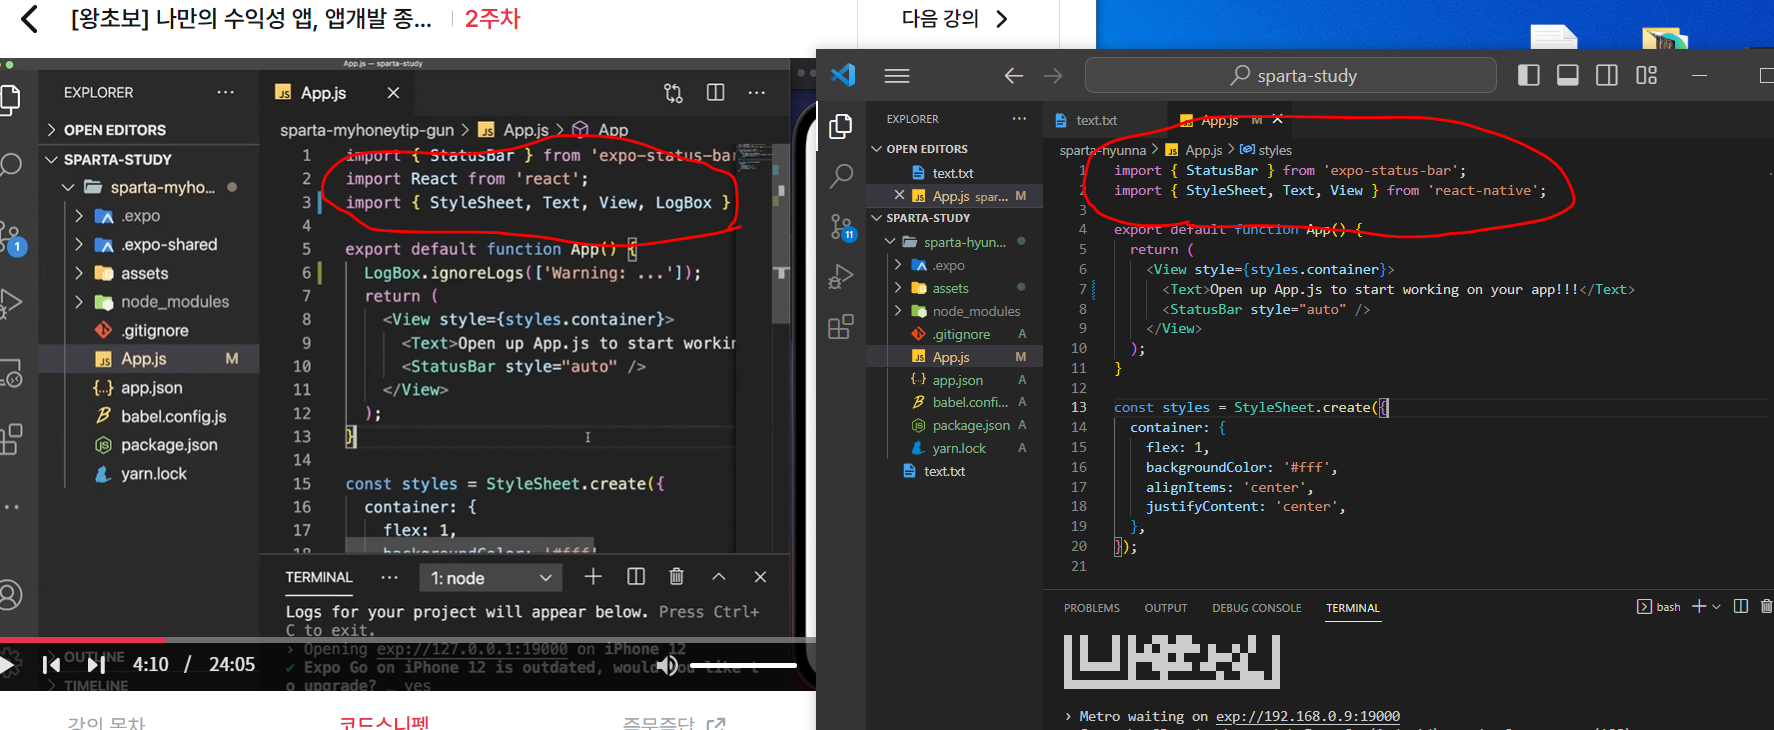Split terminal icon in right VS Code panel
Screen dimensions: 1774x730
(1741, 607)
